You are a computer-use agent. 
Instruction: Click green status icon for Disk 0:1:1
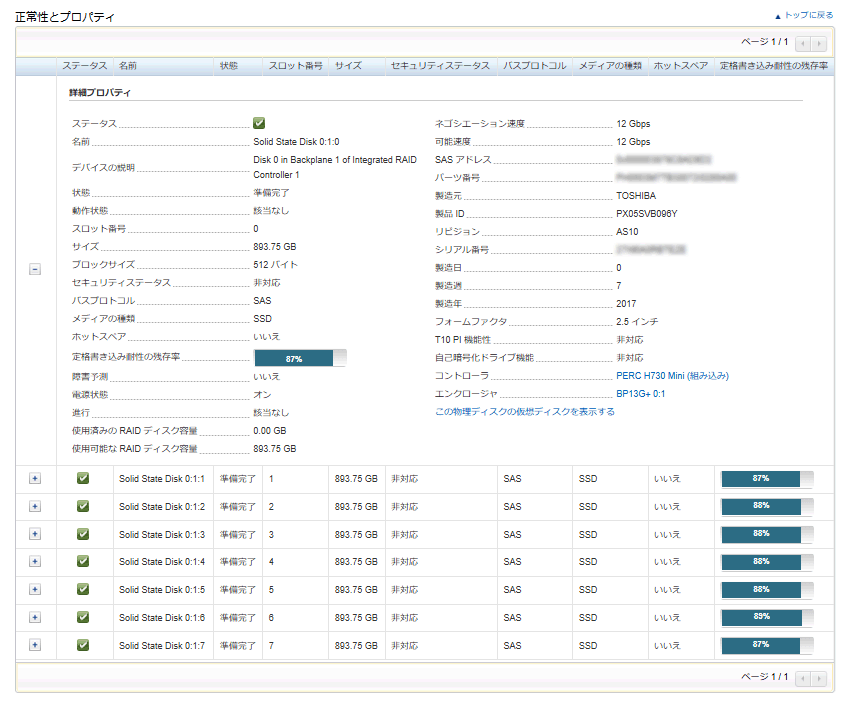83,478
